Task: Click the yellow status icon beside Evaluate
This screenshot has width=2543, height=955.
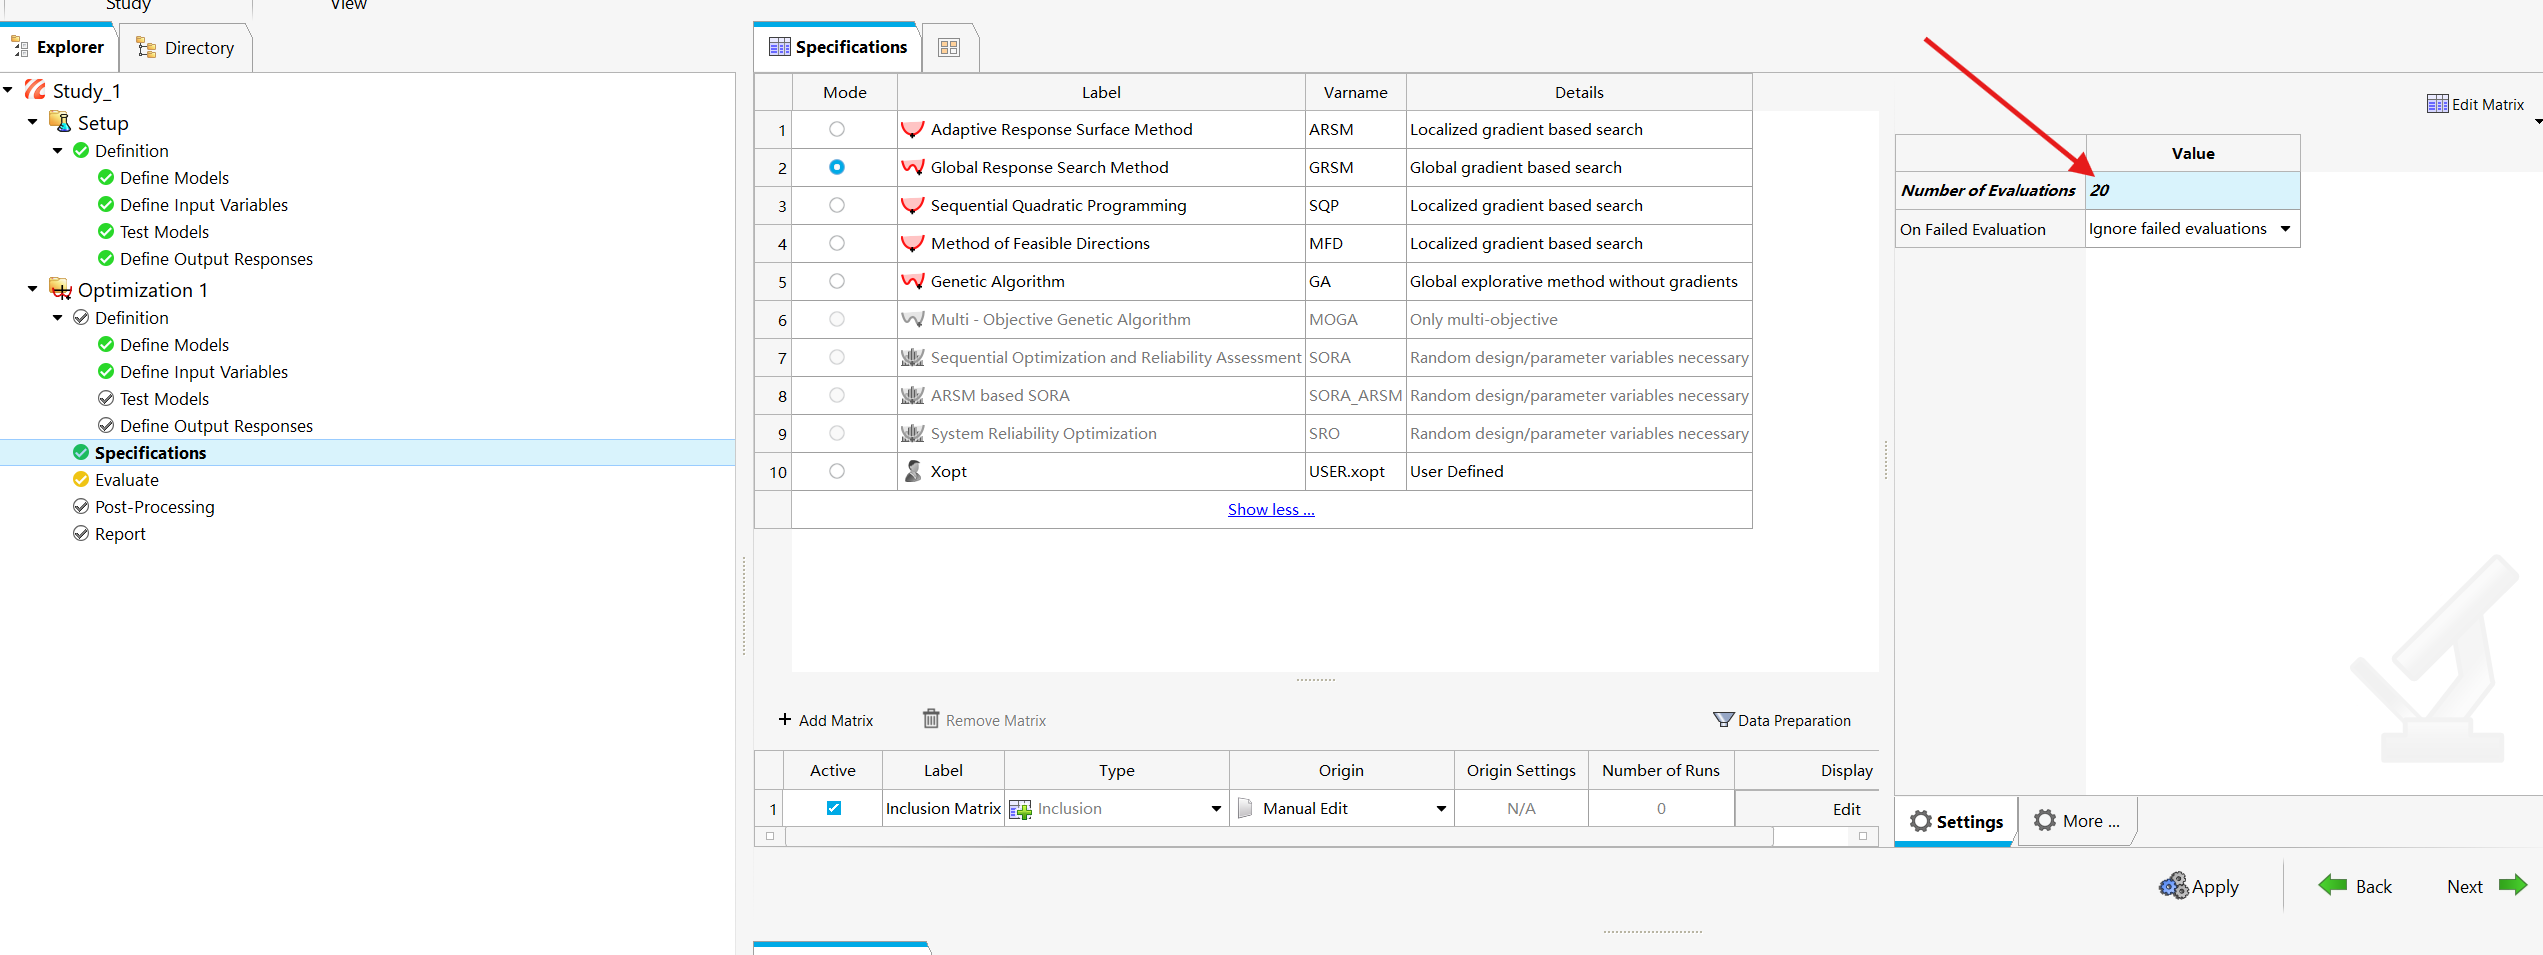Action: point(81,479)
